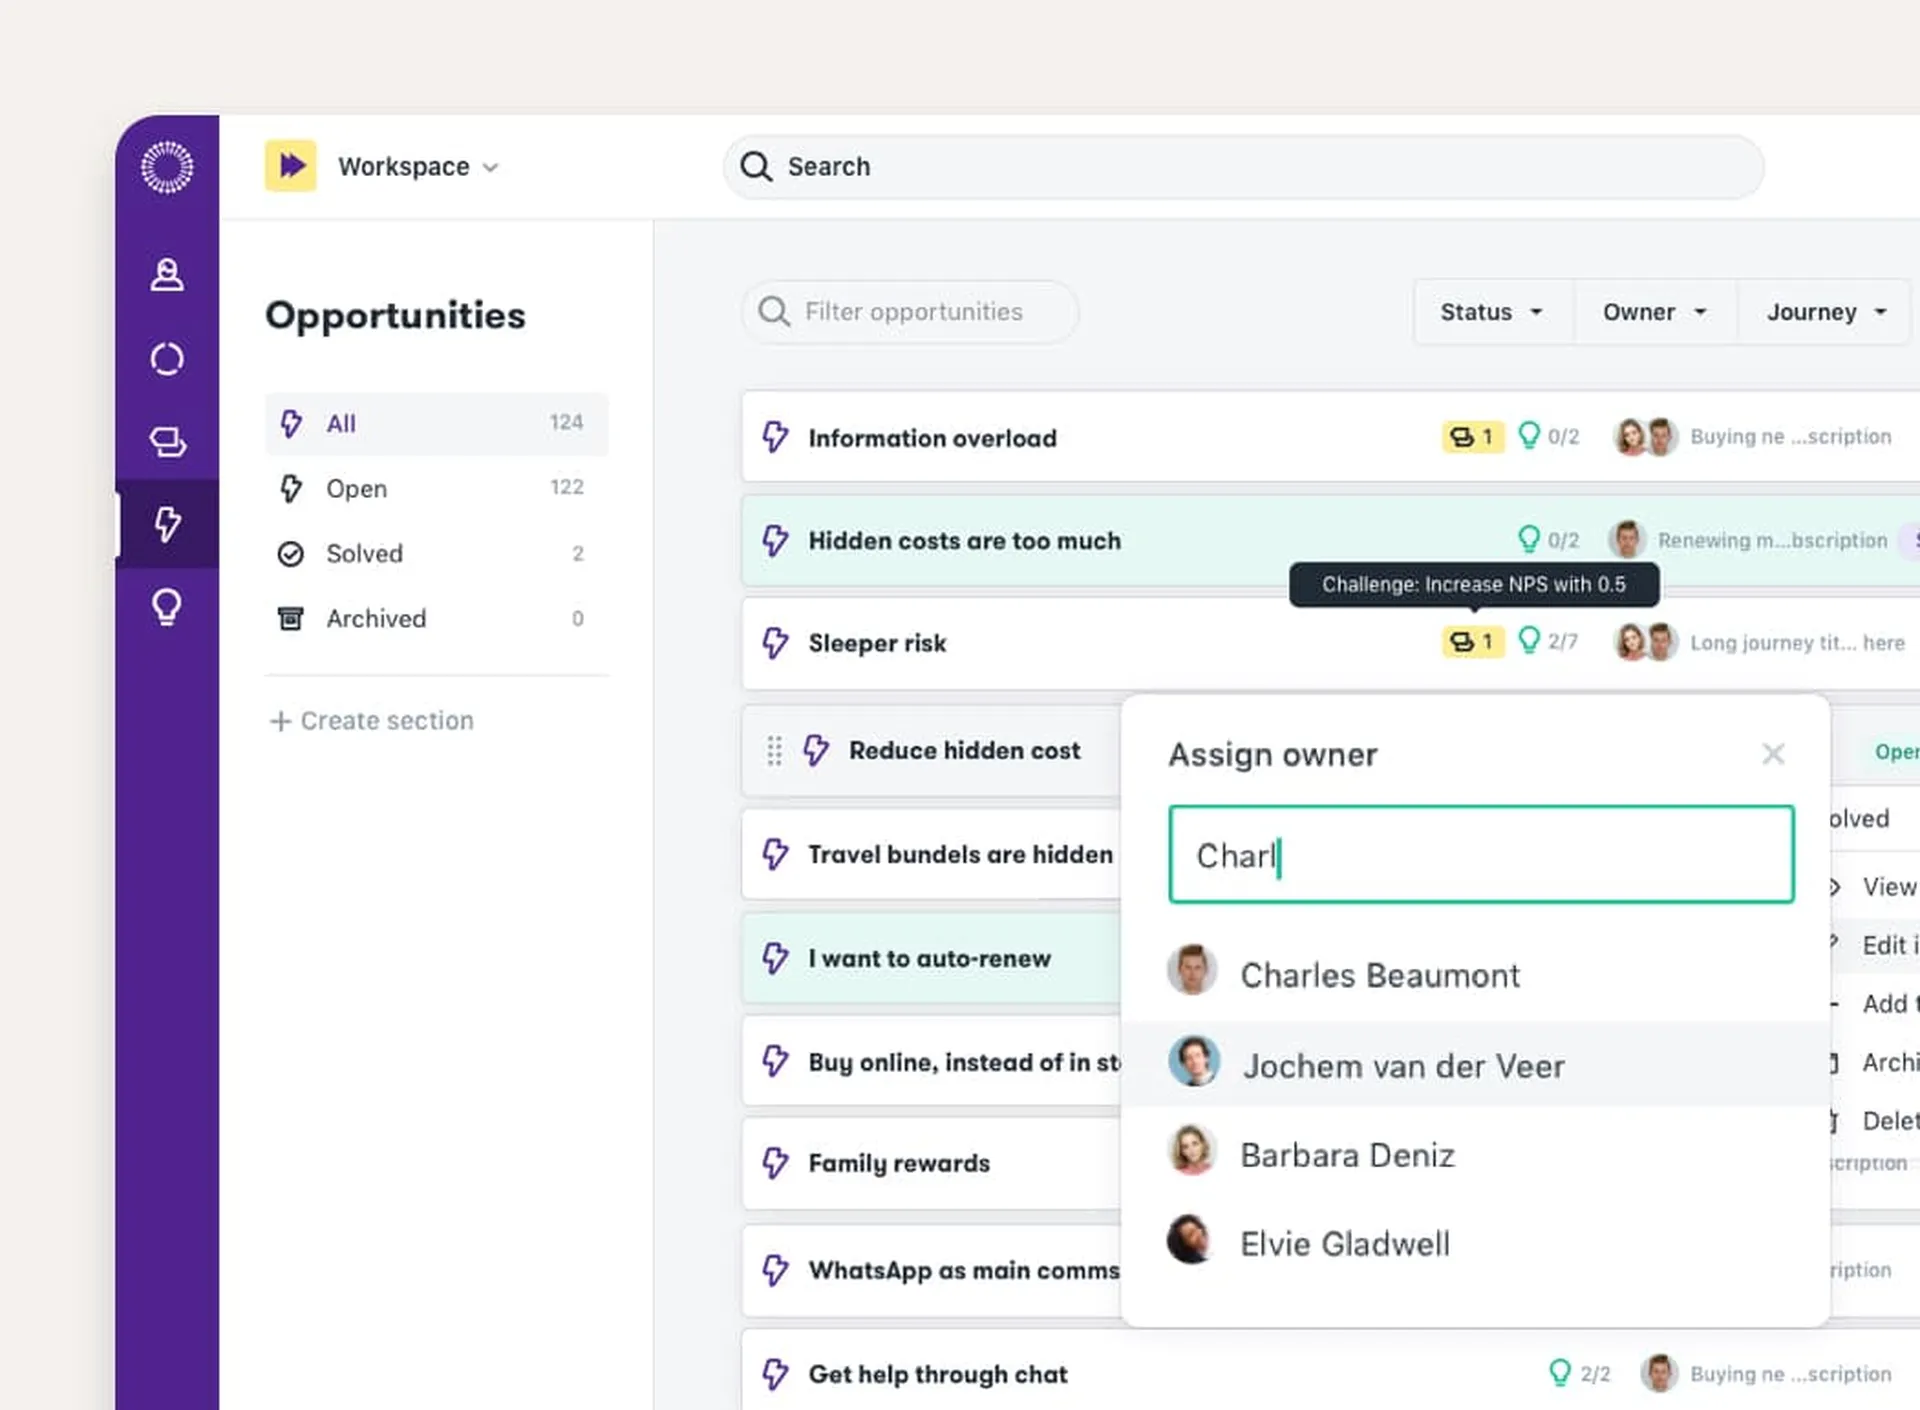Screen dimensions: 1920x1410
Task: Click solutions 2/7 on Sleeper risk row
Action: 1548,641
